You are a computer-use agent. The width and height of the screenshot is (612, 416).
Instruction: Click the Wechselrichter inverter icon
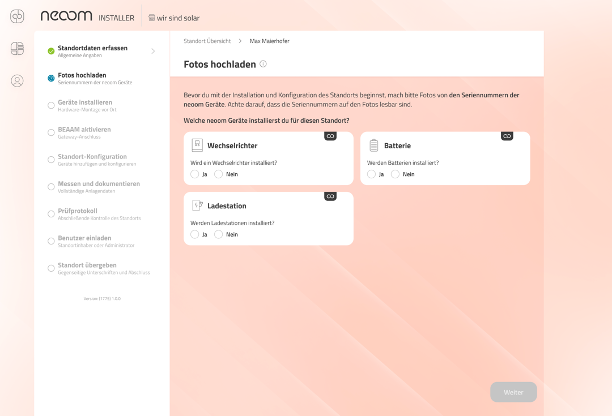(x=197, y=145)
